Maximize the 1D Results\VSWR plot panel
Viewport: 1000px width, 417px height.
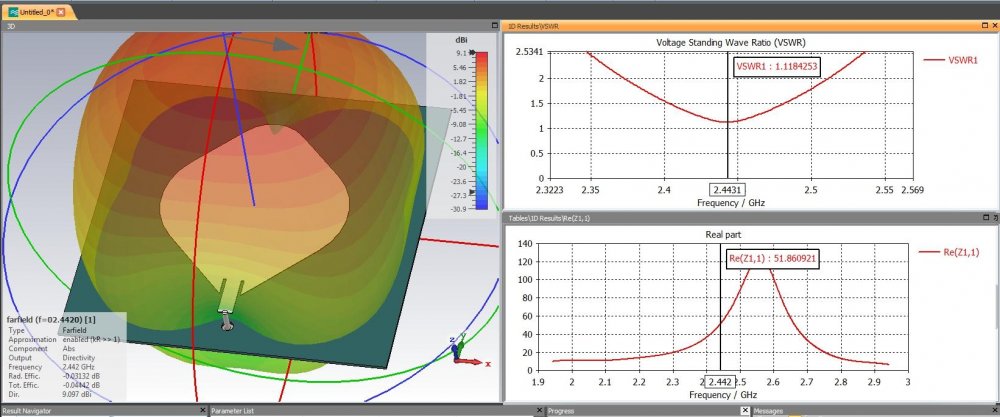(985, 26)
